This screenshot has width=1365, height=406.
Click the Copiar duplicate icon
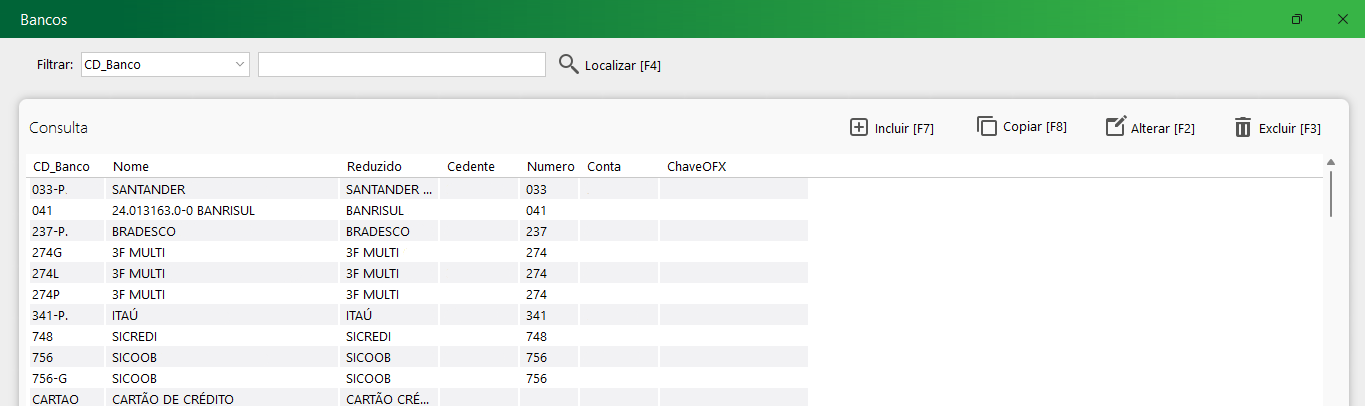pos(986,126)
